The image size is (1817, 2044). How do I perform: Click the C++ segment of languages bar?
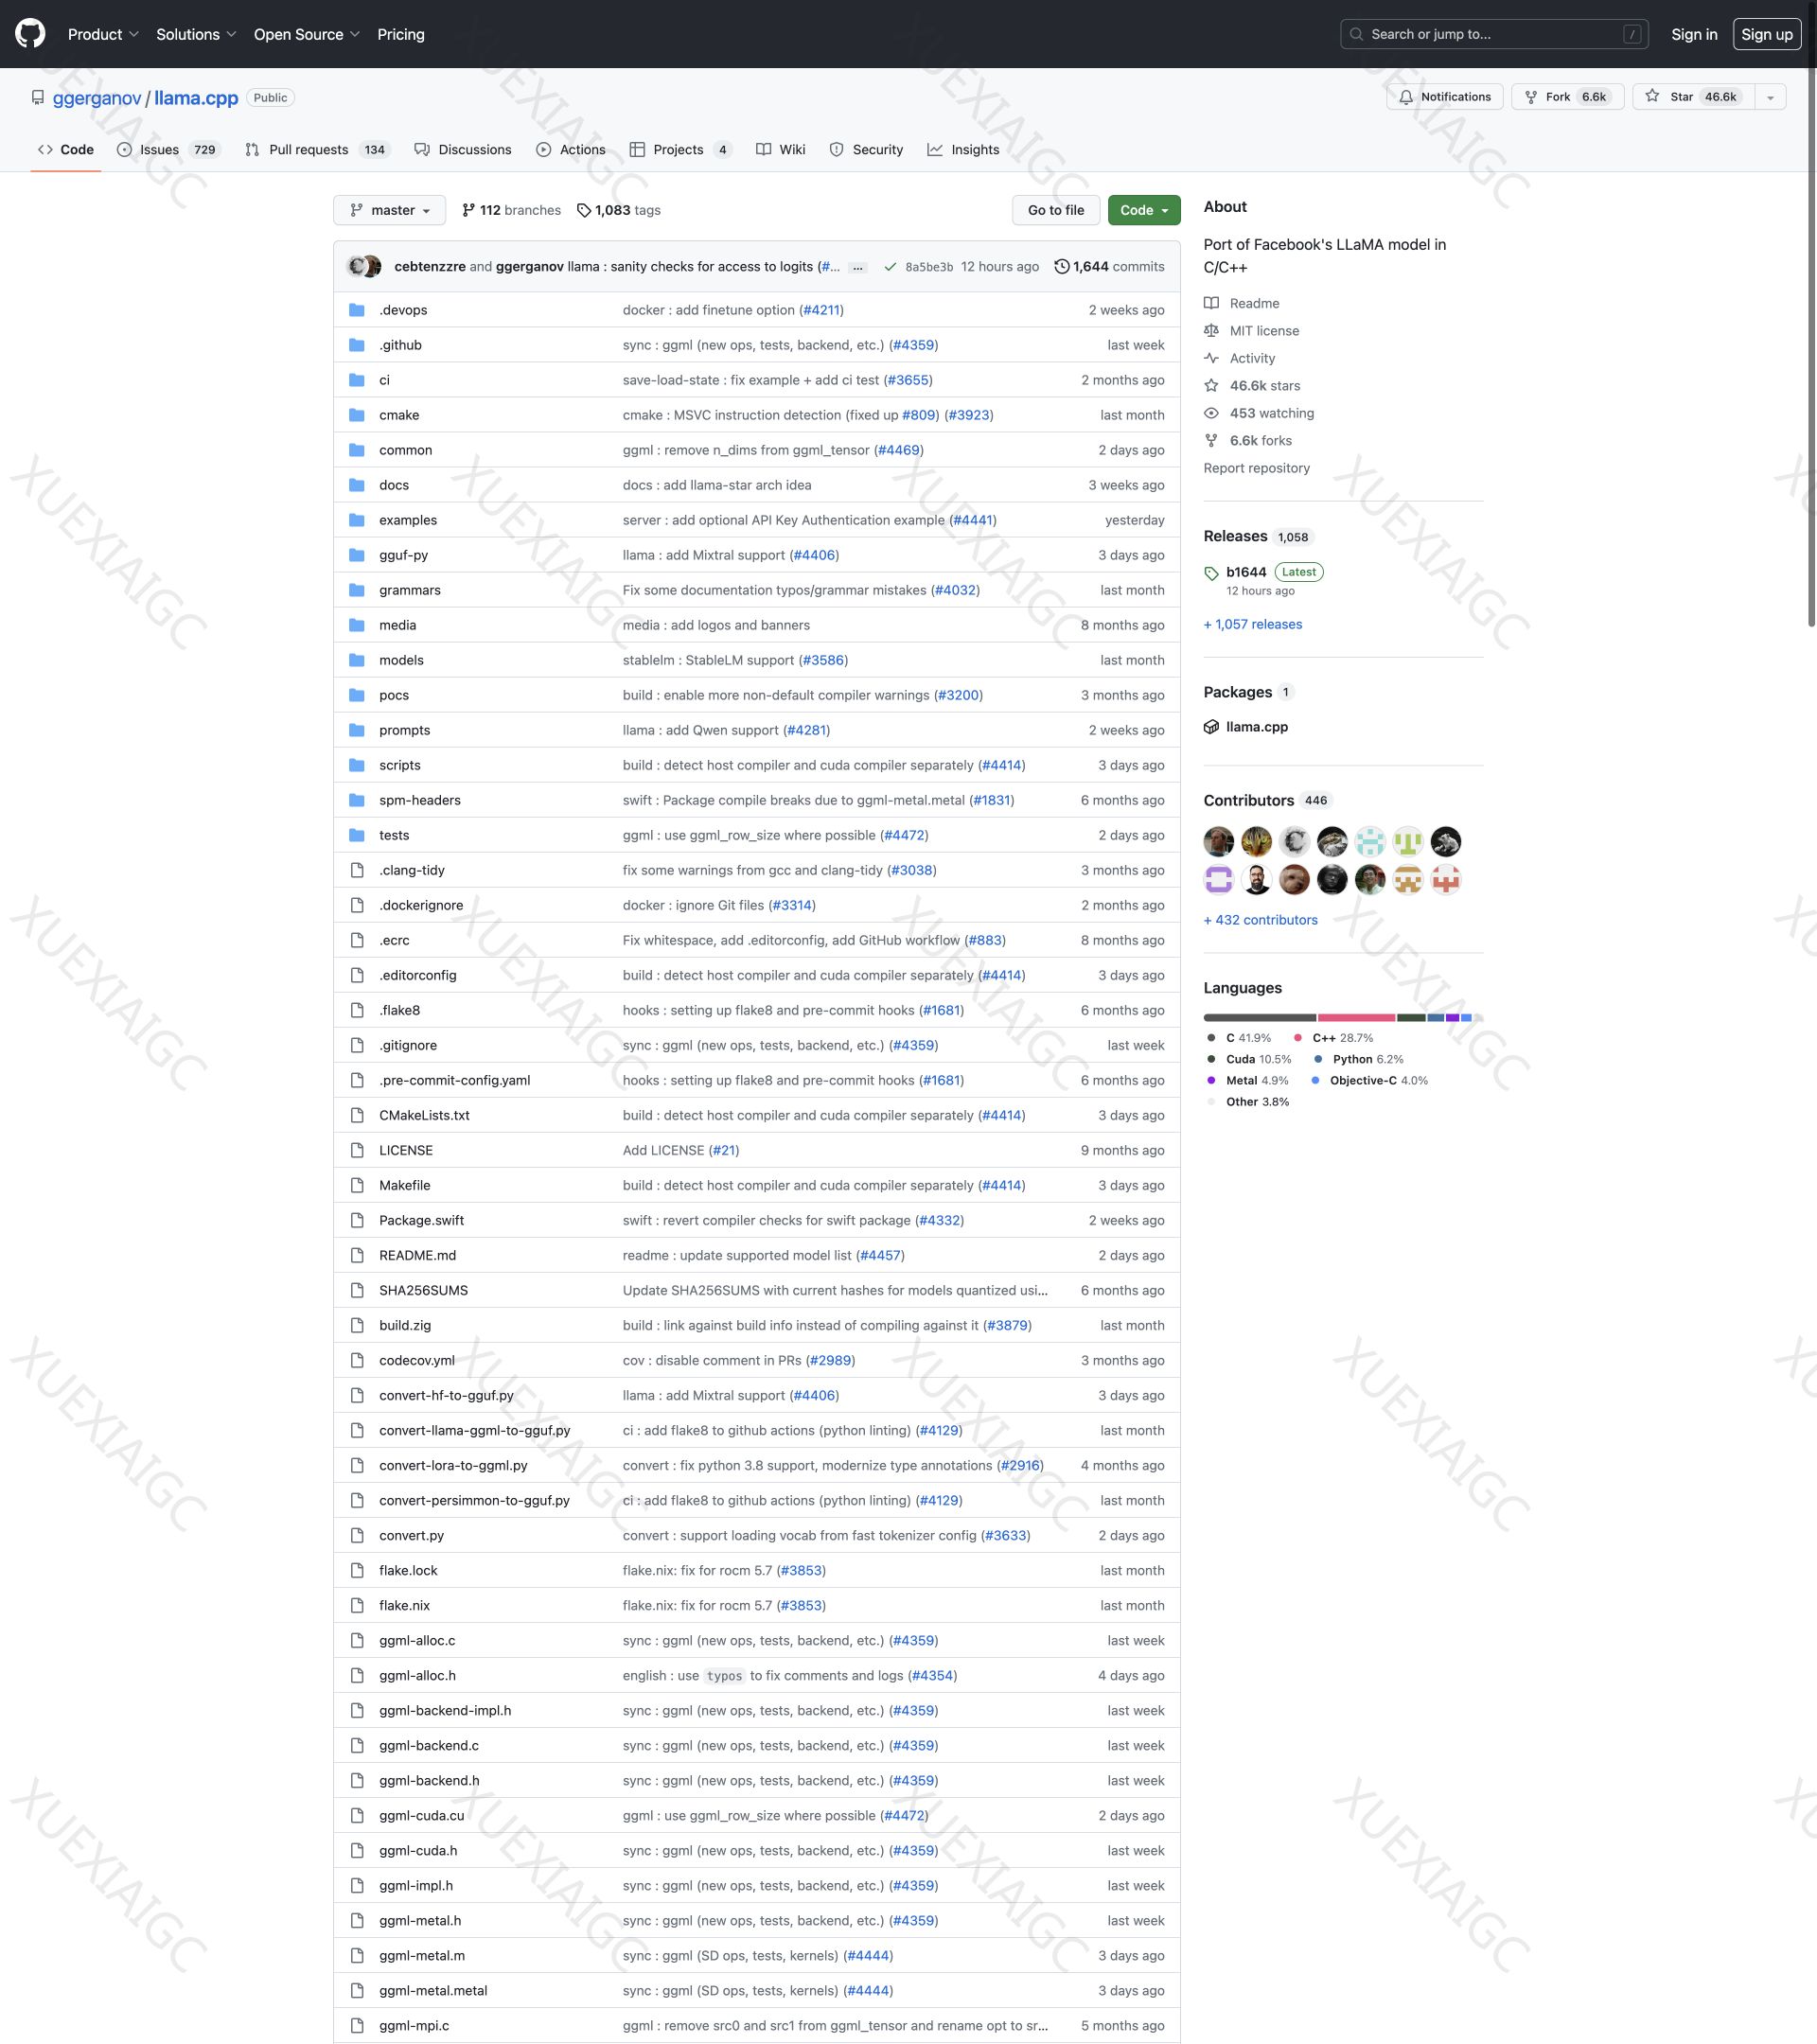point(1355,1017)
